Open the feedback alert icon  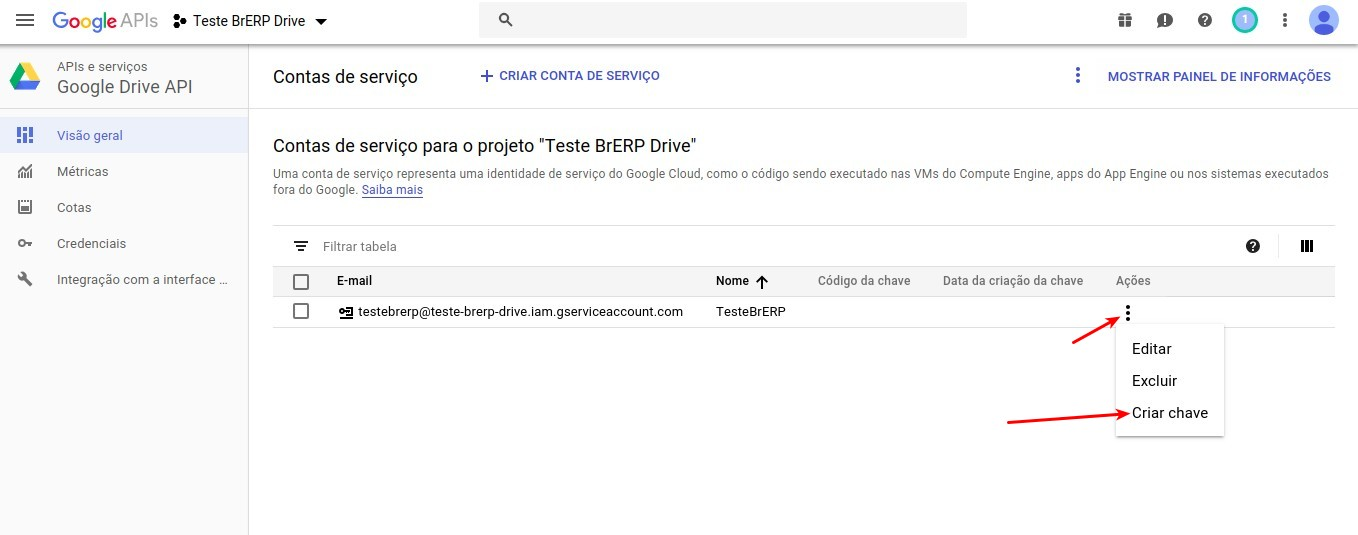1165,20
